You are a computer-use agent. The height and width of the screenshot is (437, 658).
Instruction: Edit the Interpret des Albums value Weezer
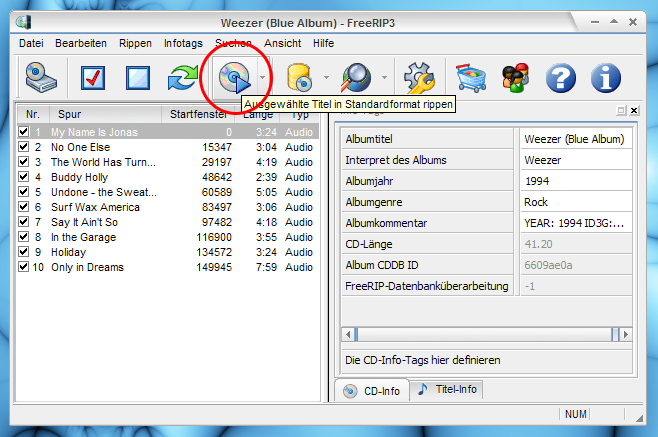click(x=576, y=160)
